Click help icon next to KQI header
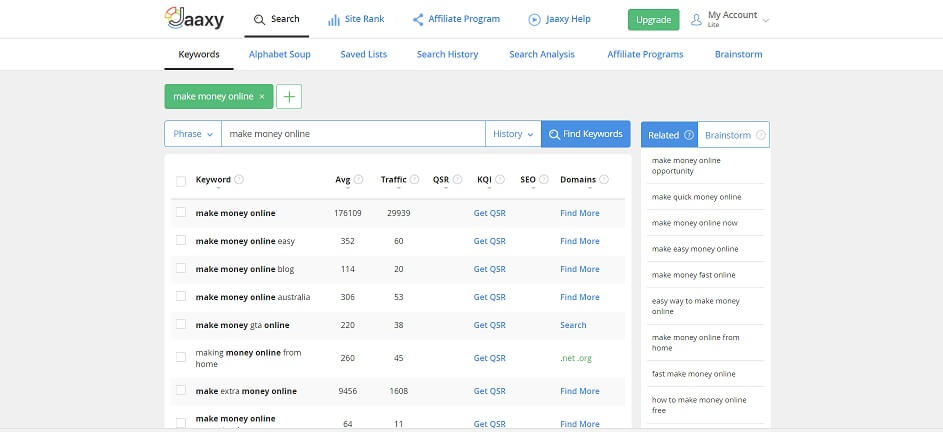This screenshot has height=432, width=943. point(500,179)
